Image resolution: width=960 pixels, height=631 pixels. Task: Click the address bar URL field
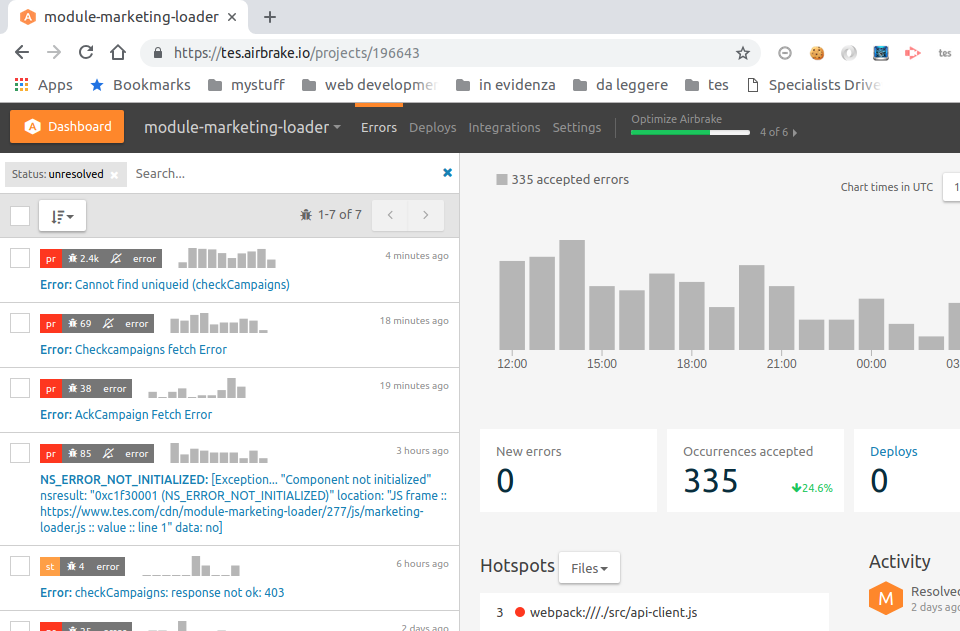coord(450,53)
